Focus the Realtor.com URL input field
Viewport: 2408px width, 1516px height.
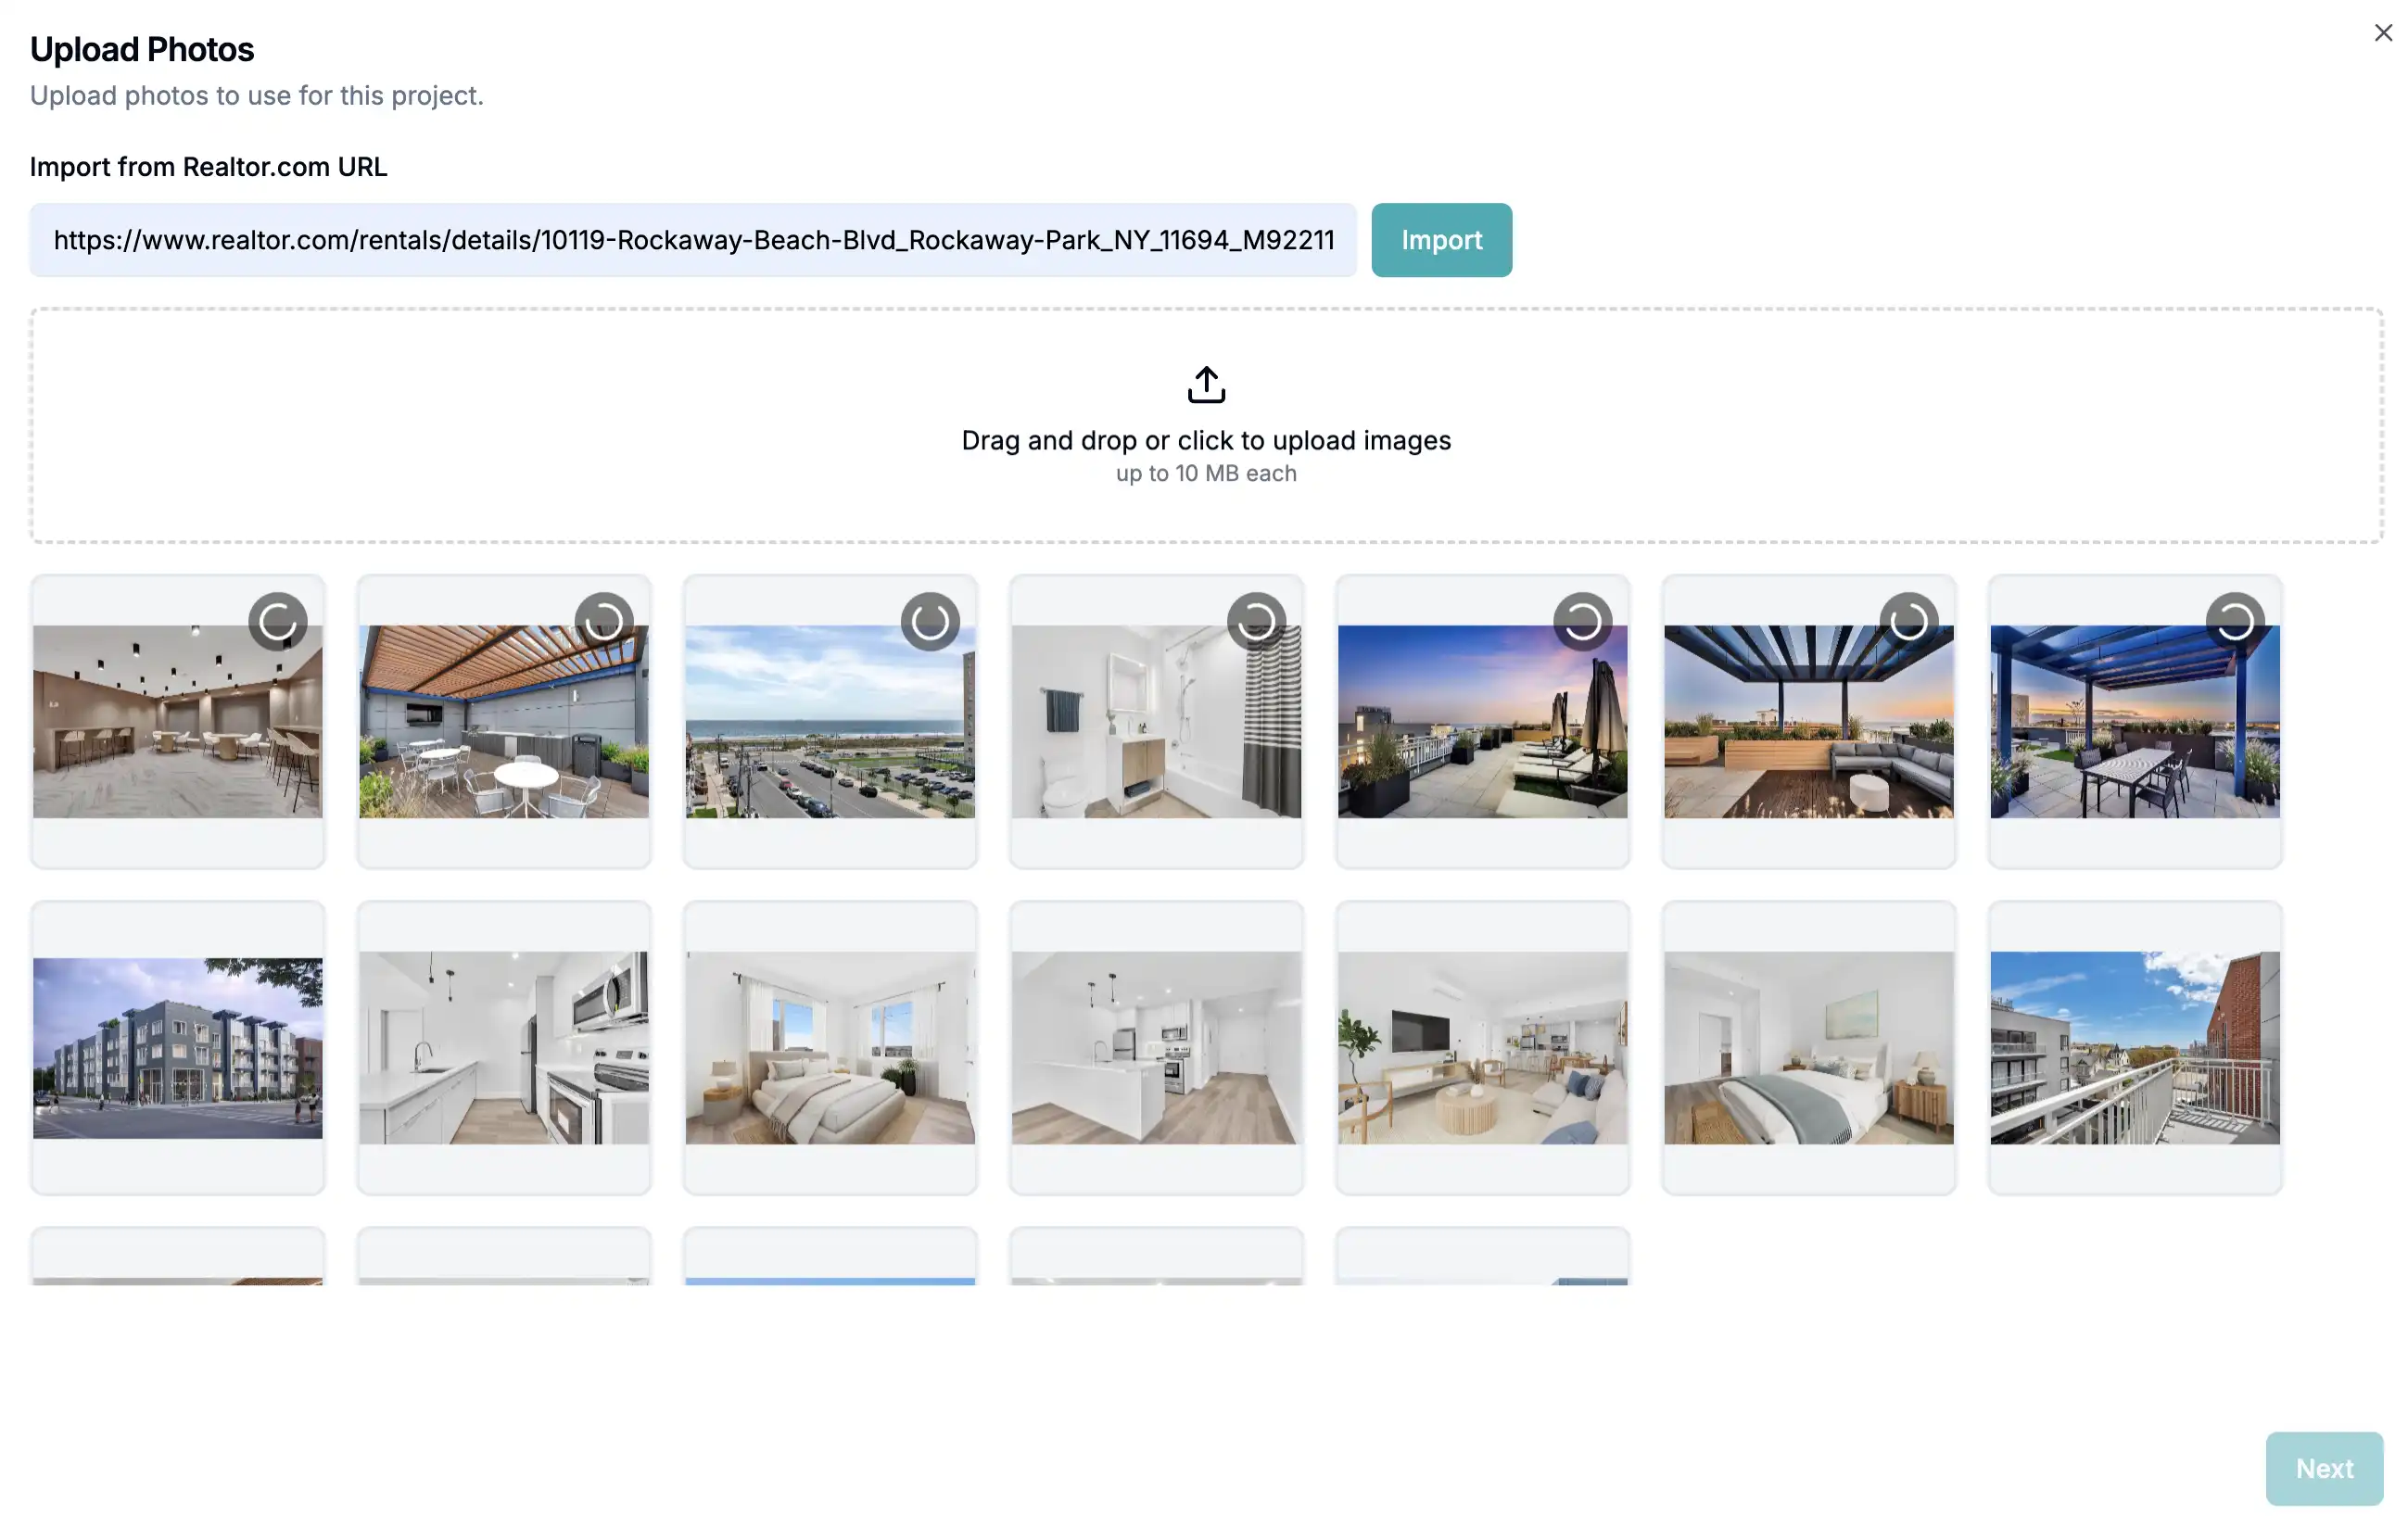coord(692,240)
